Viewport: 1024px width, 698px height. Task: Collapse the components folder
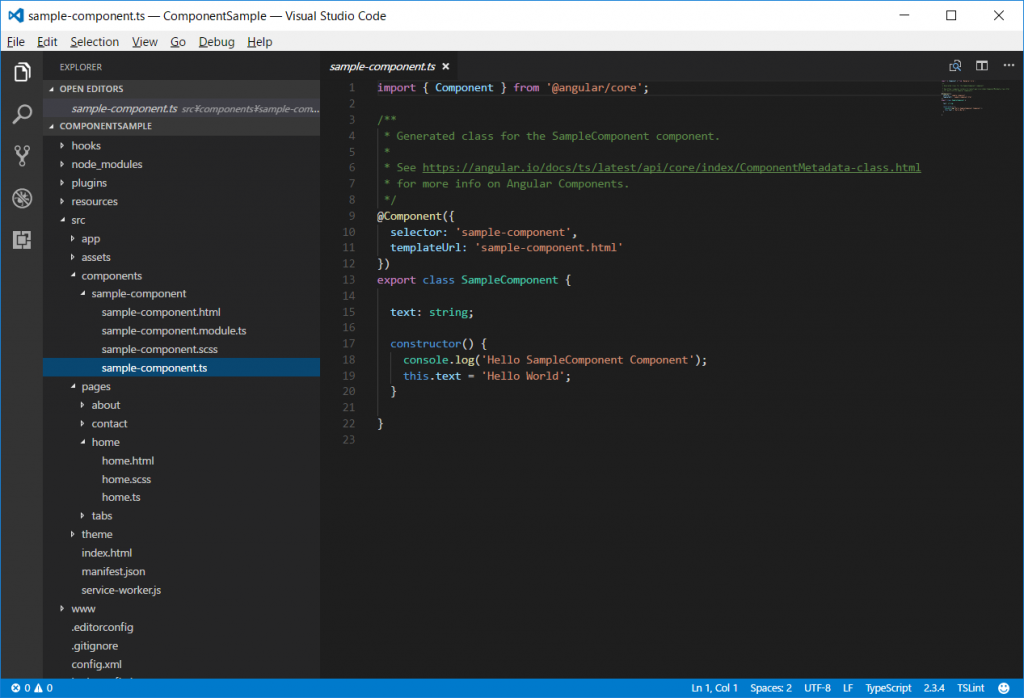[x=111, y=275]
